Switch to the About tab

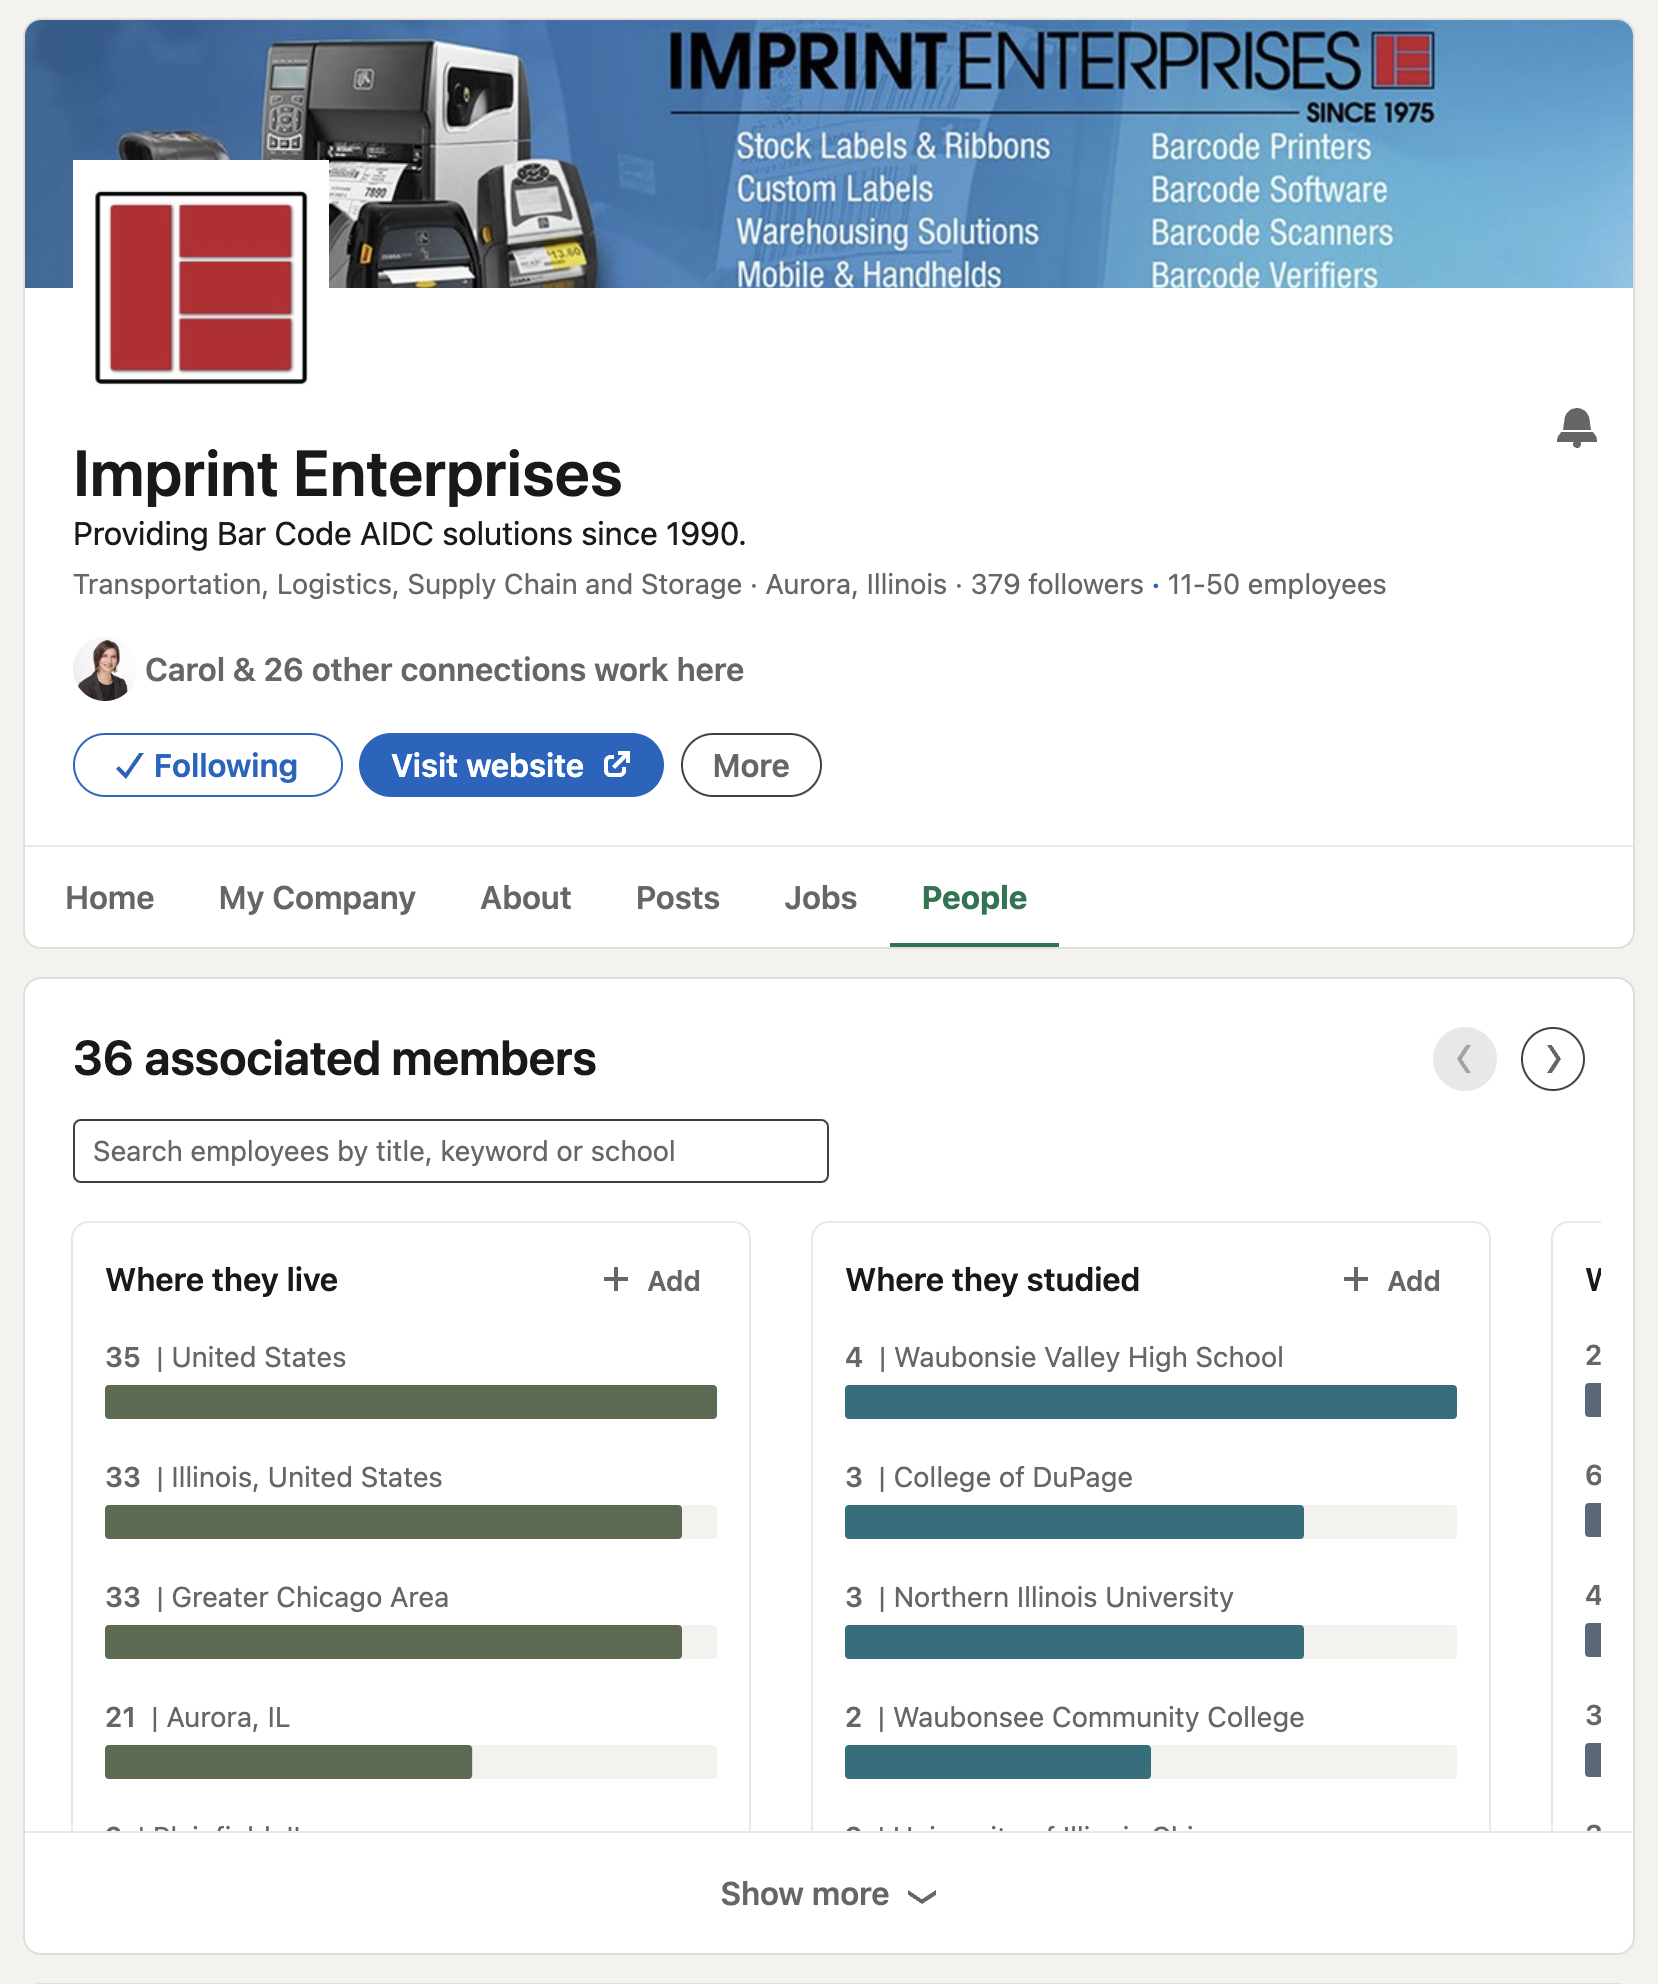click(526, 898)
